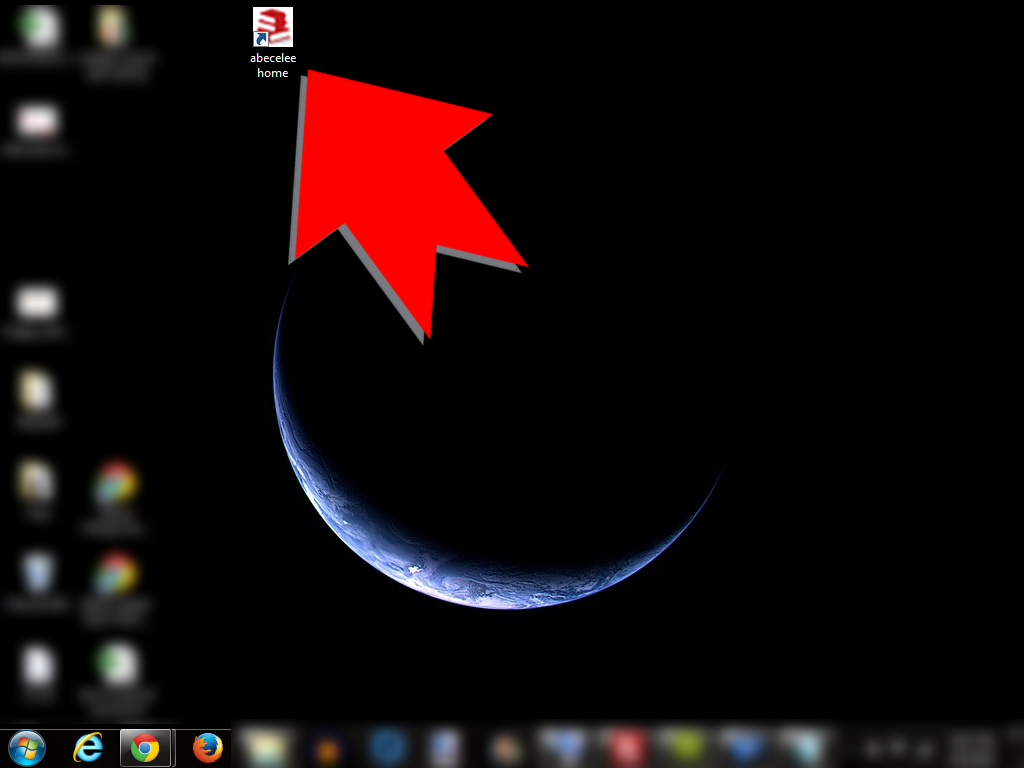Screen dimensions: 1024x768
Task: Open the Windows Start menu orb
Action: pos(27,748)
